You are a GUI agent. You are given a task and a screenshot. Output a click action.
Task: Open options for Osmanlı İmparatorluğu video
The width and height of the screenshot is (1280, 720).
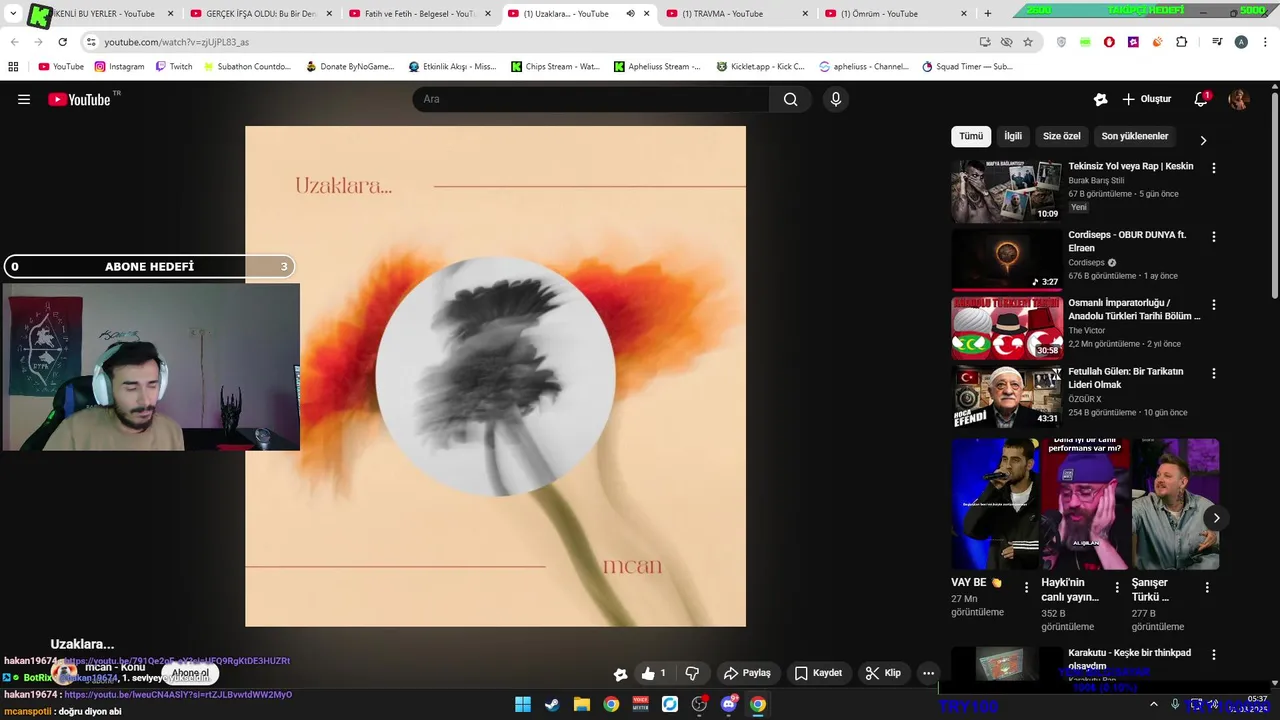point(1214,305)
